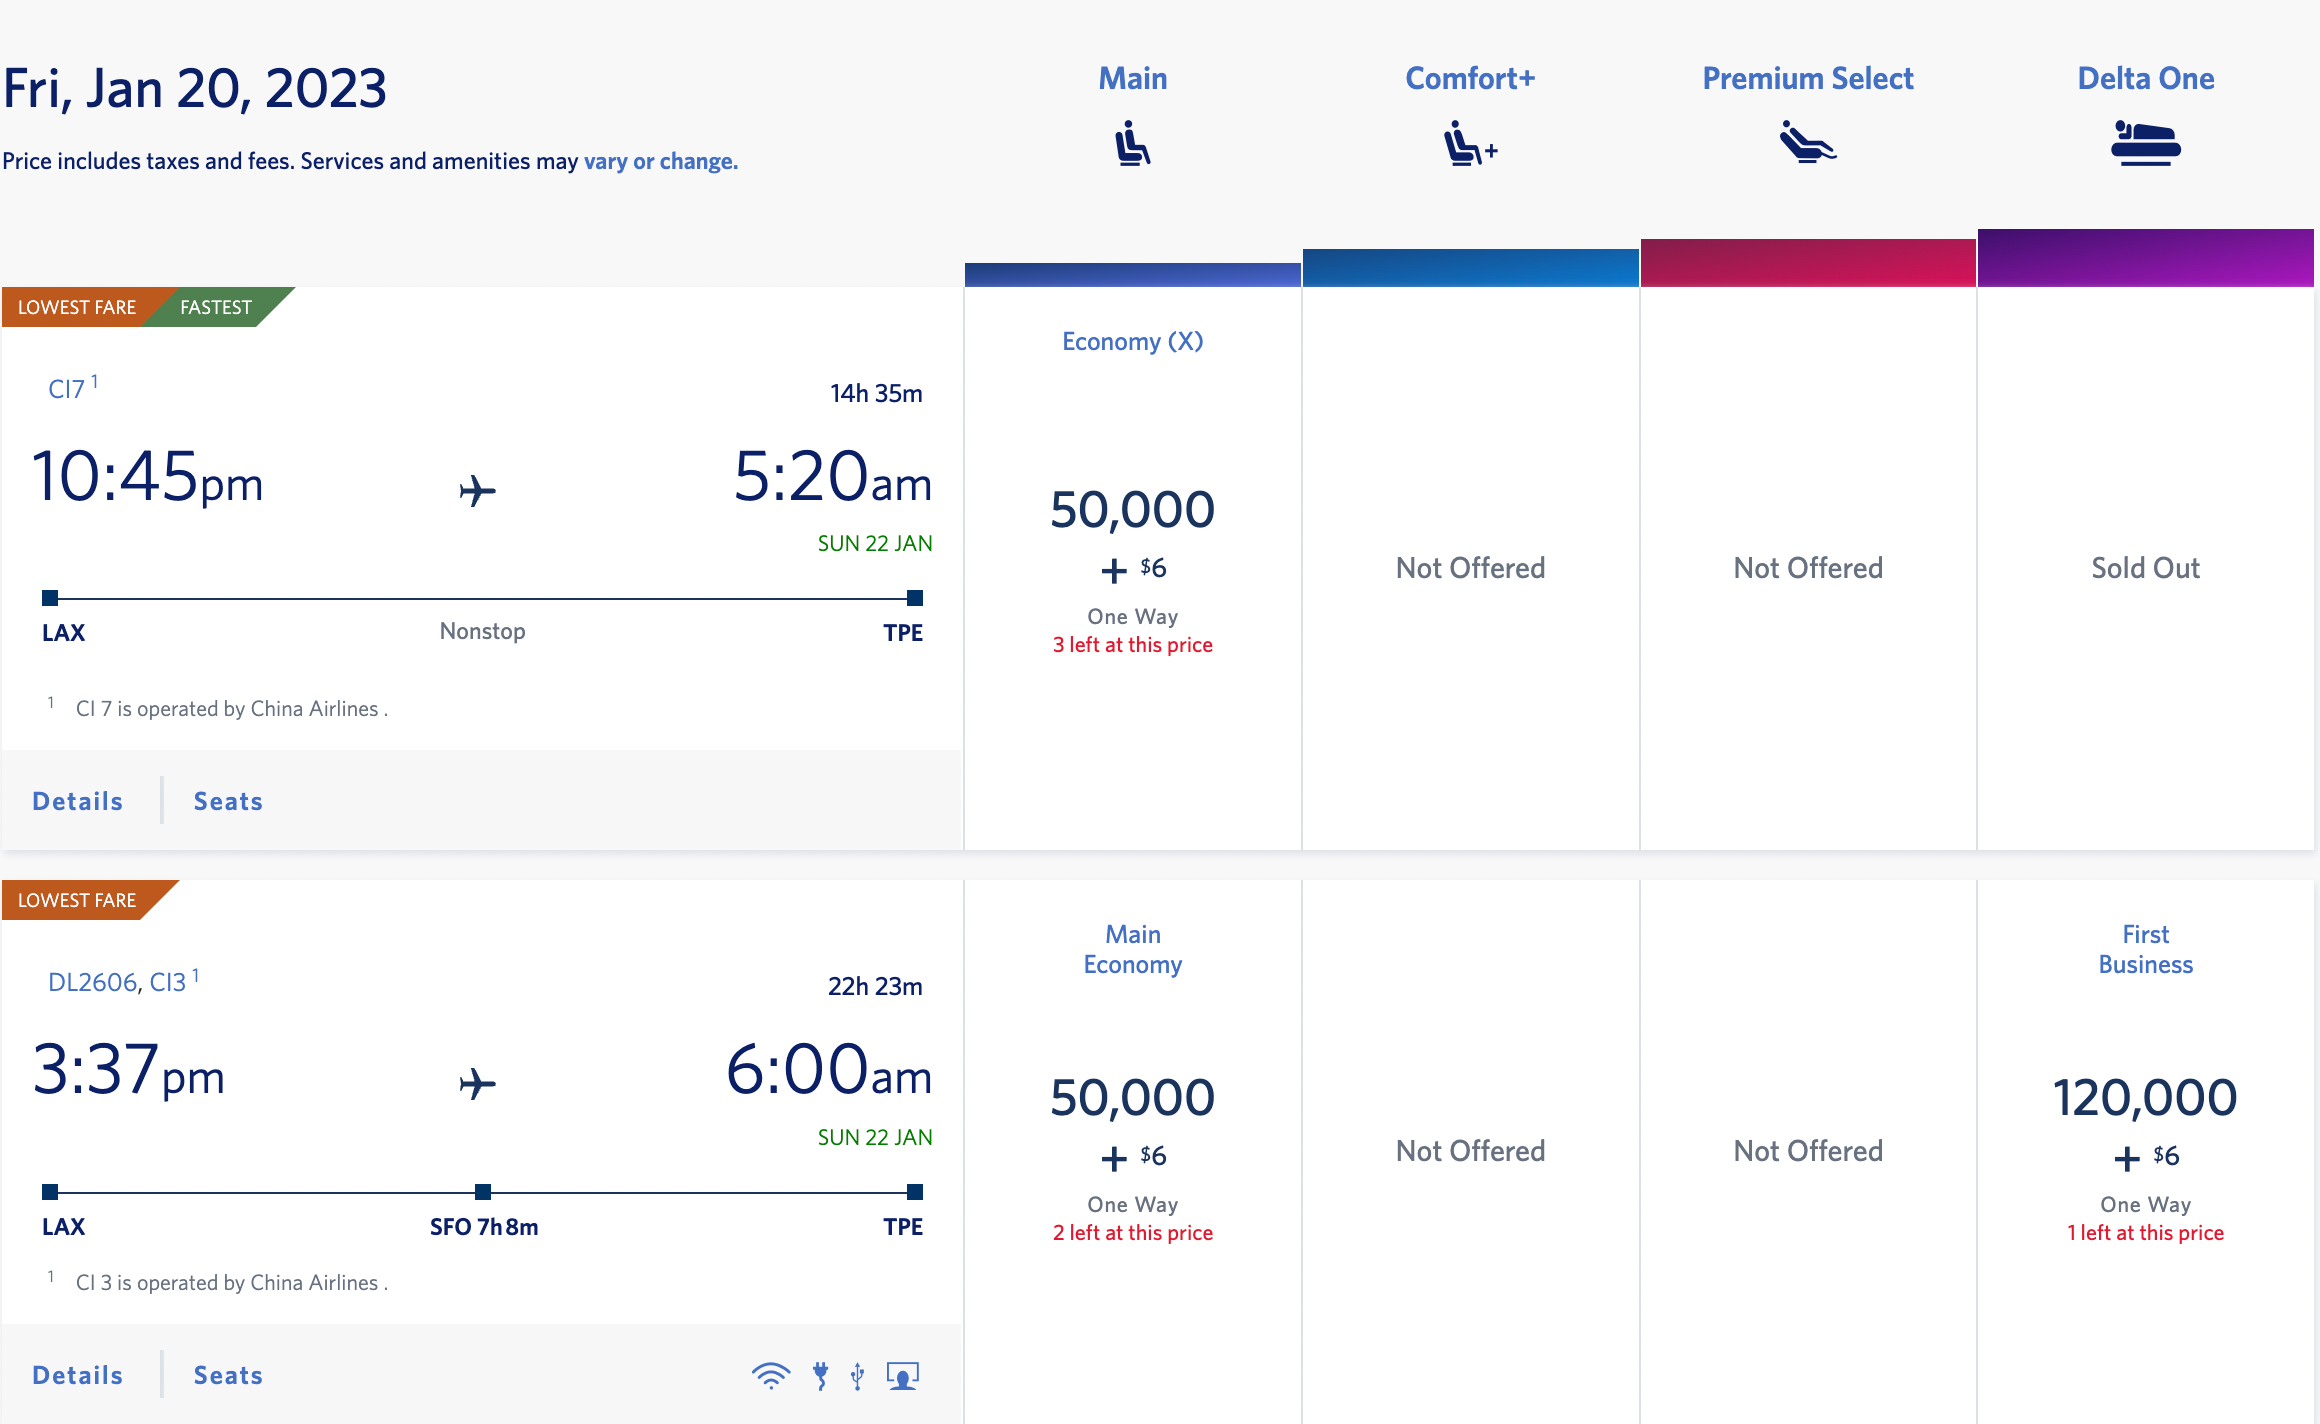The width and height of the screenshot is (2320, 1424).
Task: Open the Economy (X) fare details
Action: (1132, 341)
